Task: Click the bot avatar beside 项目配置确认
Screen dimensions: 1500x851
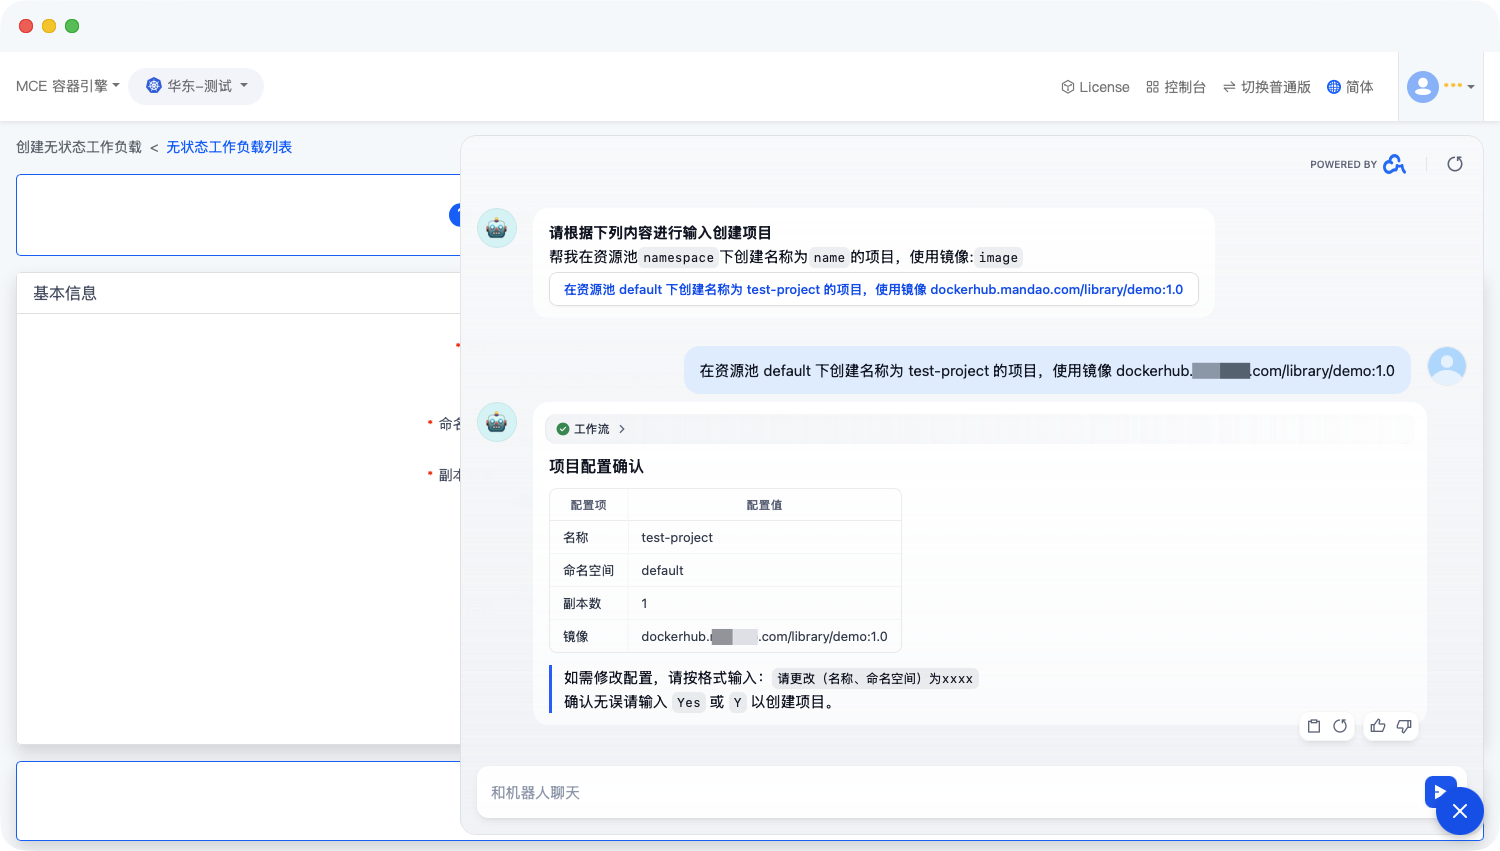Action: tap(497, 422)
